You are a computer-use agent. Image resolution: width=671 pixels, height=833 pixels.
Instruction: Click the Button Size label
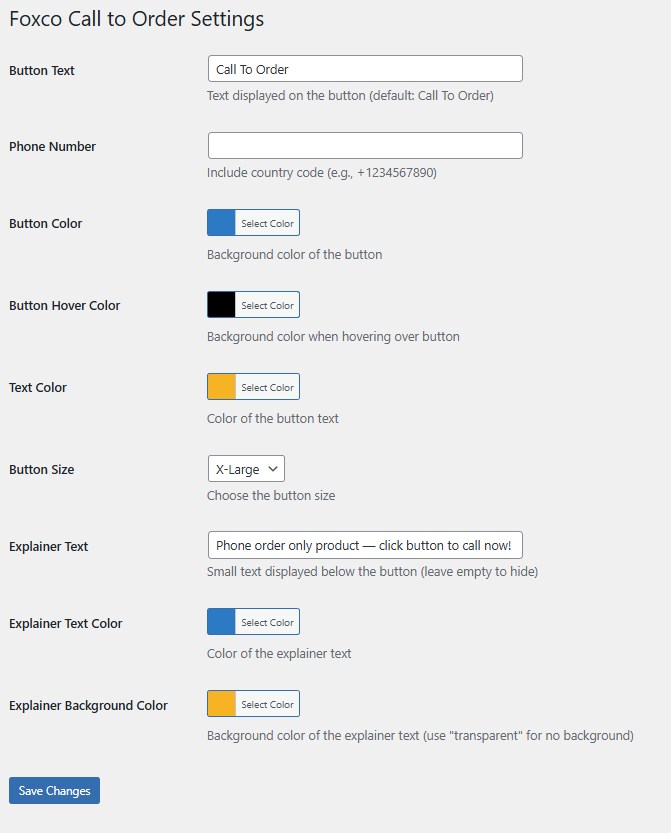[x=41, y=470]
